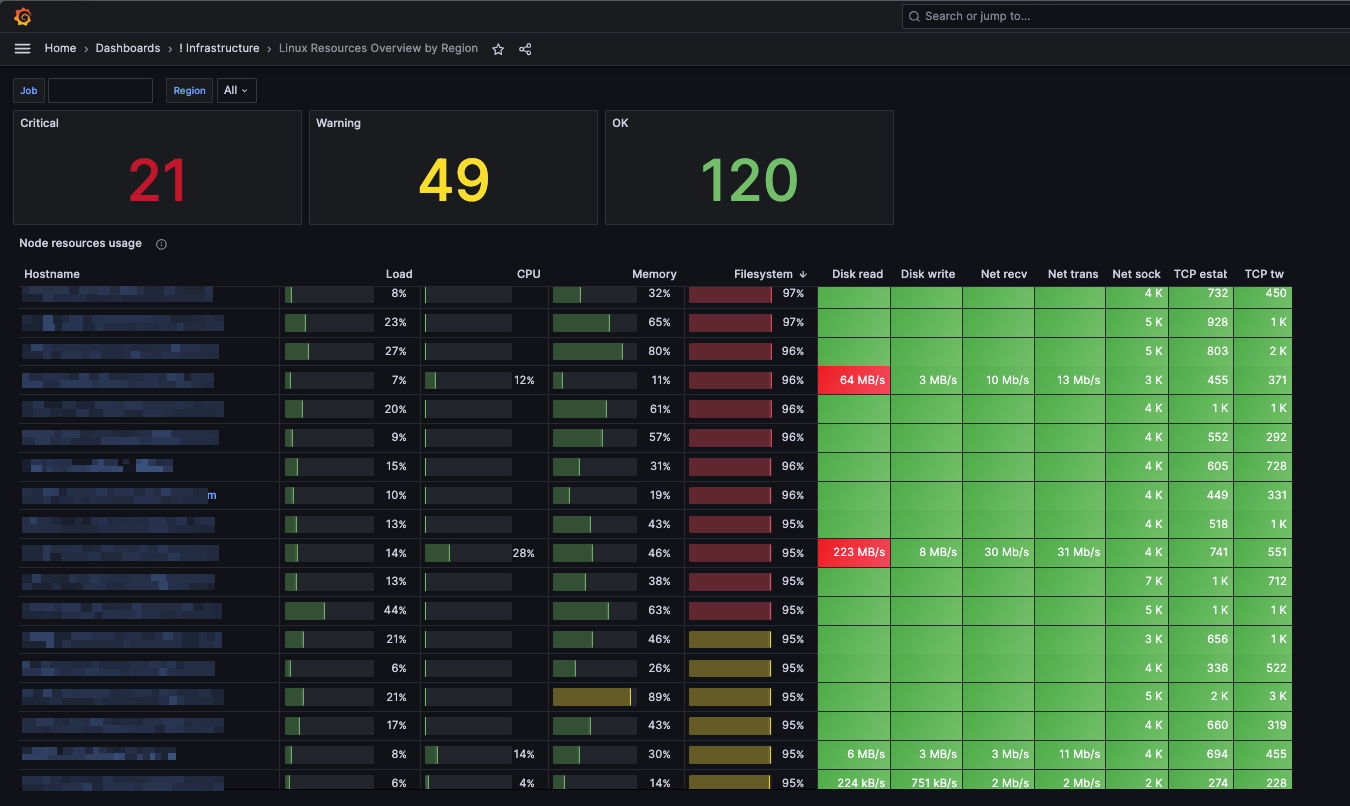Click the yellow 89% memory usage bar
This screenshot has height=806, width=1350.
[592, 697]
